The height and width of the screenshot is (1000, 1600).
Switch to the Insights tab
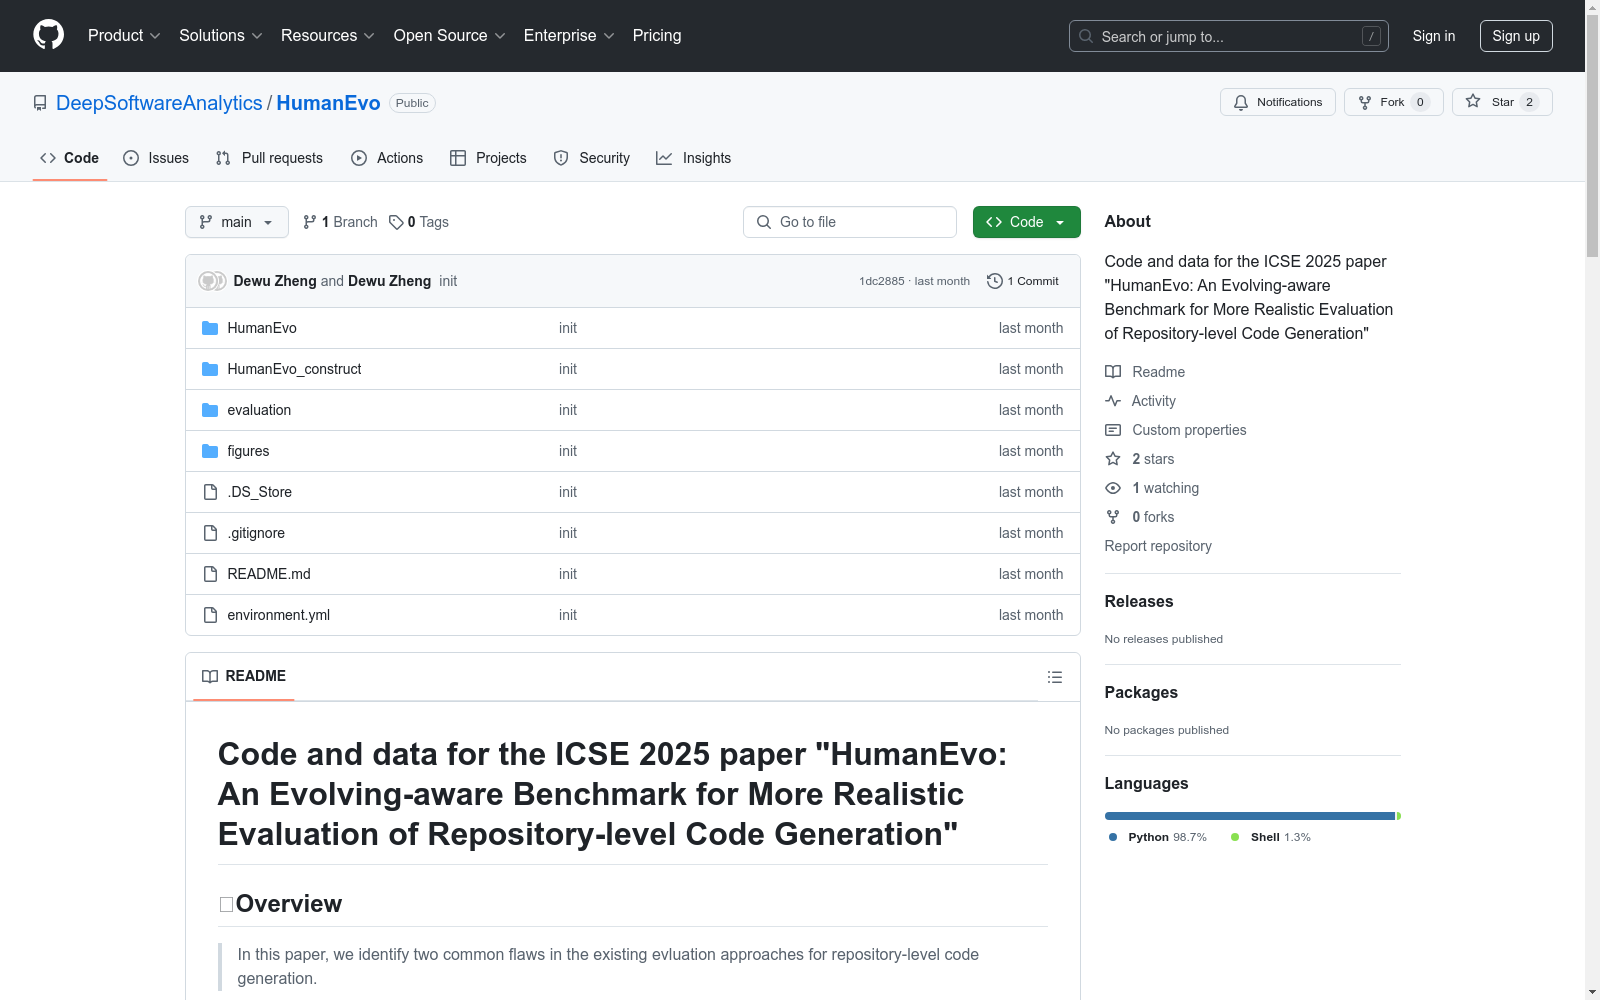pyautogui.click(x=693, y=158)
